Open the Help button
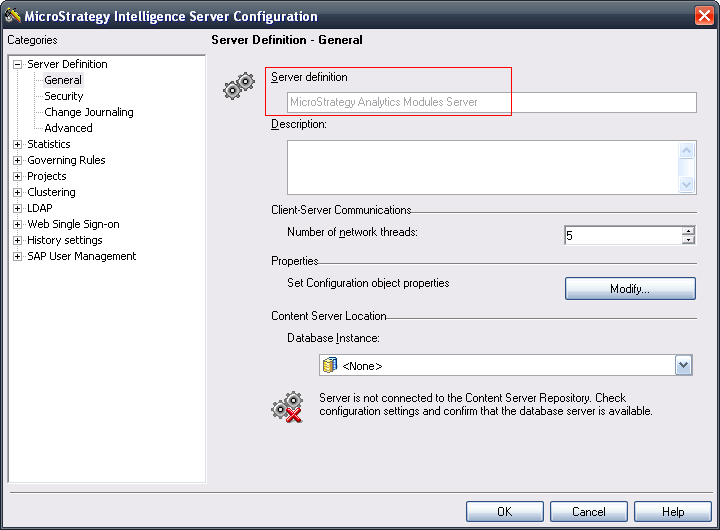Image resolution: width=720 pixels, height=530 pixels. click(673, 511)
